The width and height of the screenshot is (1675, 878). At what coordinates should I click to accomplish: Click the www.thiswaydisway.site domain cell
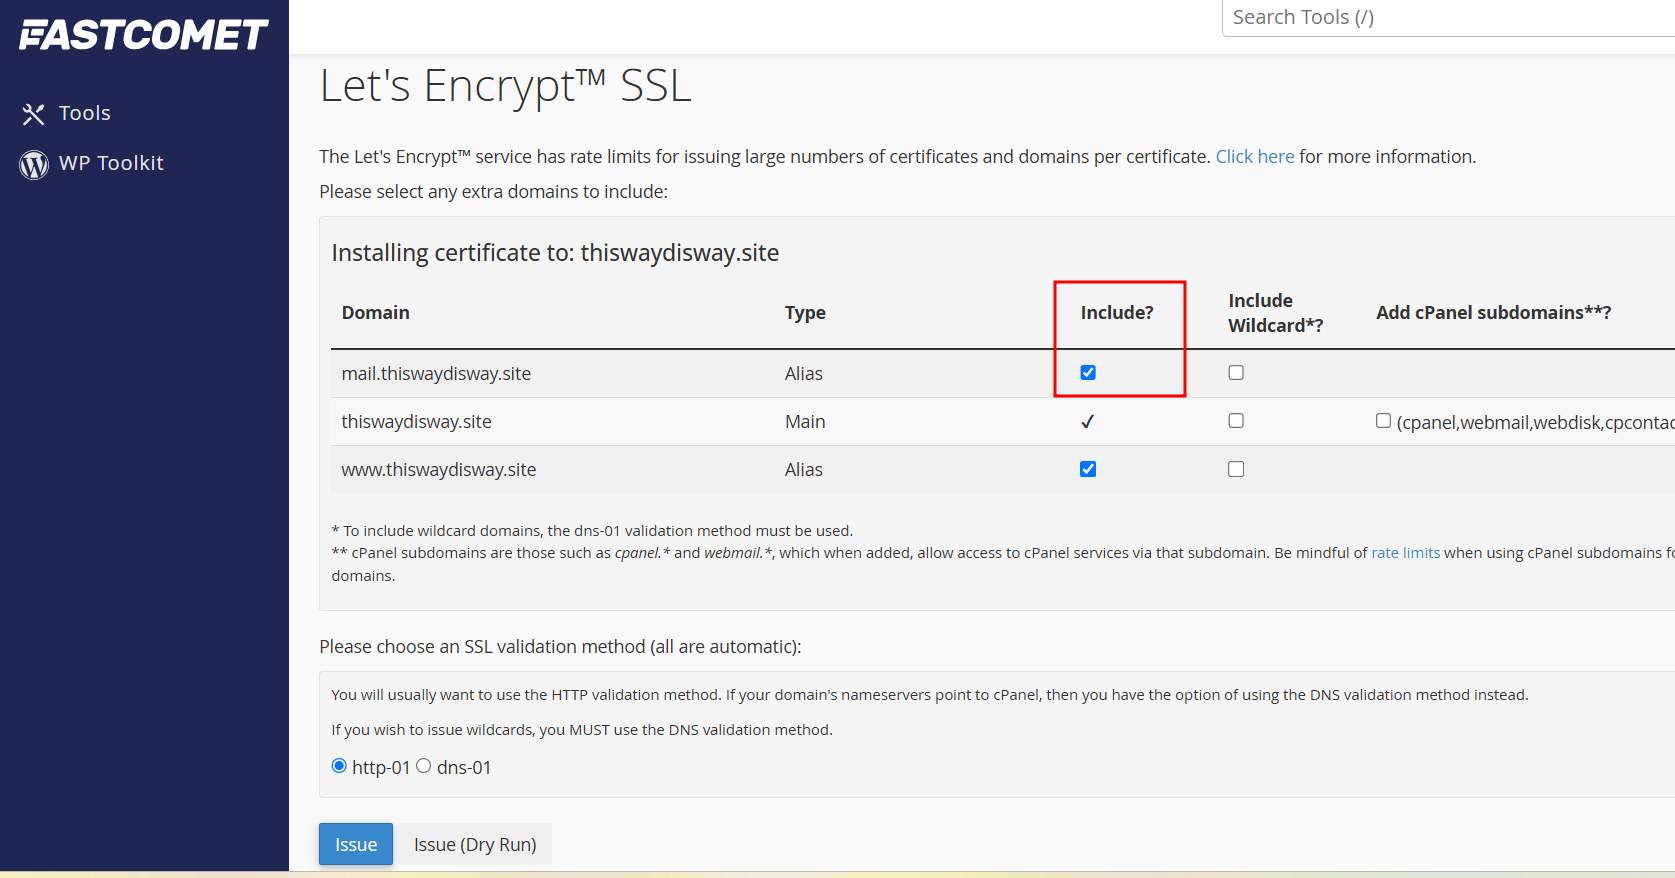[438, 470]
